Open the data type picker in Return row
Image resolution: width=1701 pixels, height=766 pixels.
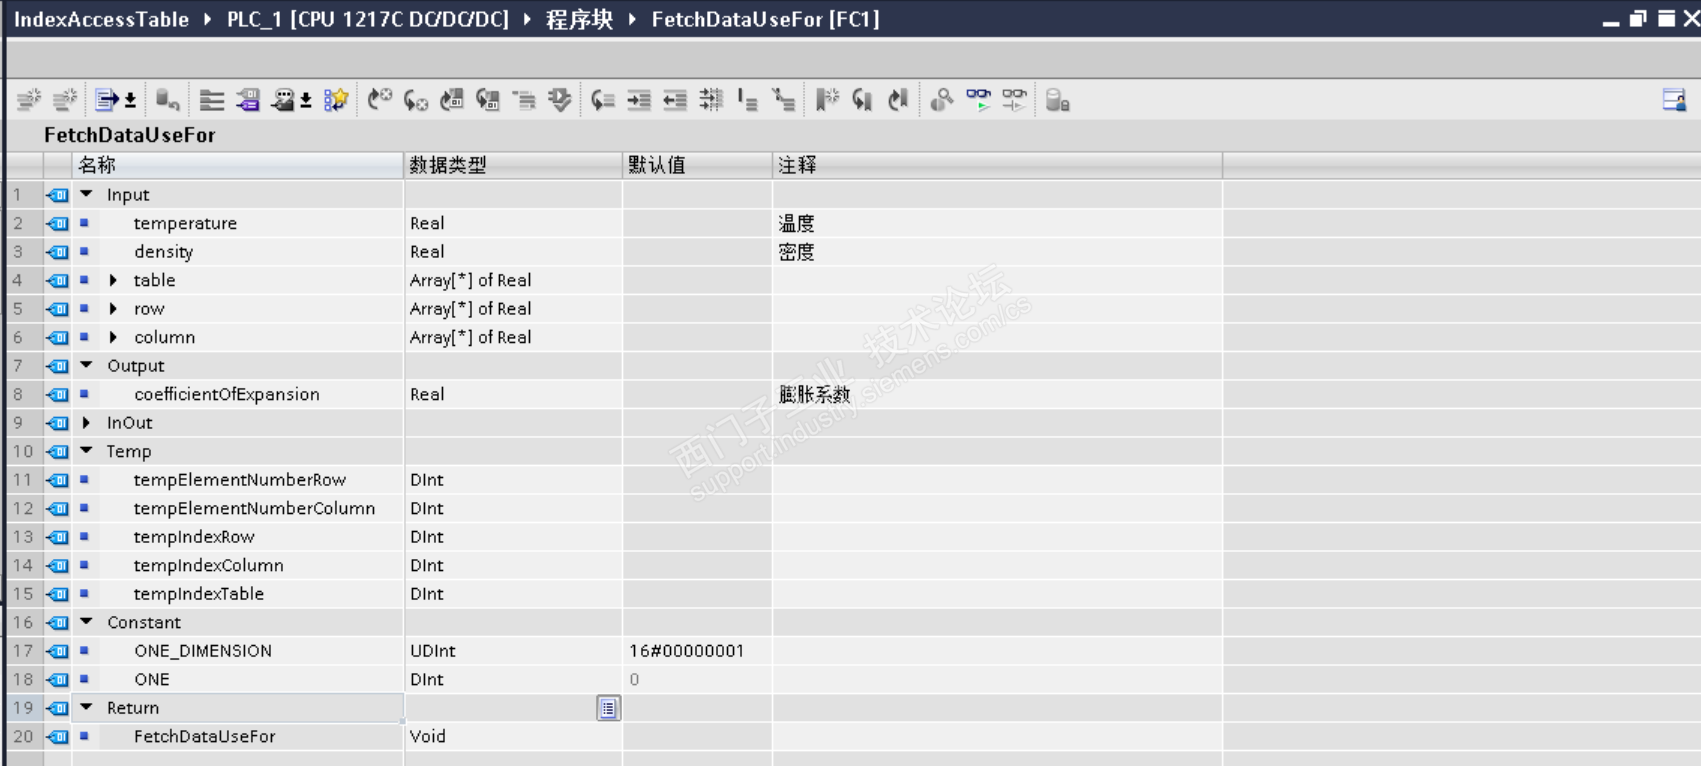pos(608,708)
